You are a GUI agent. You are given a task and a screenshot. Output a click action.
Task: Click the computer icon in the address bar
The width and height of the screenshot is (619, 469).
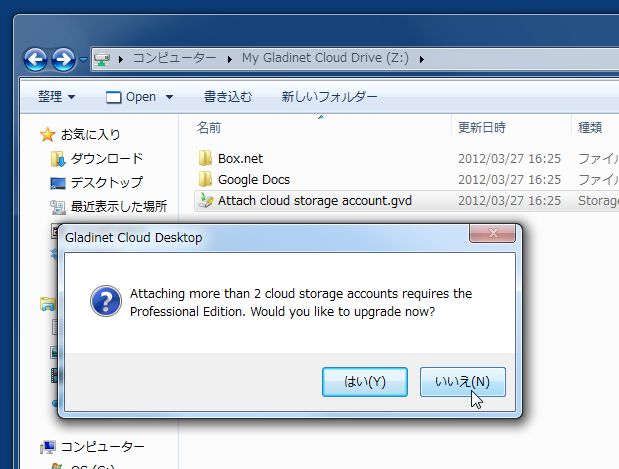point(102,59)
